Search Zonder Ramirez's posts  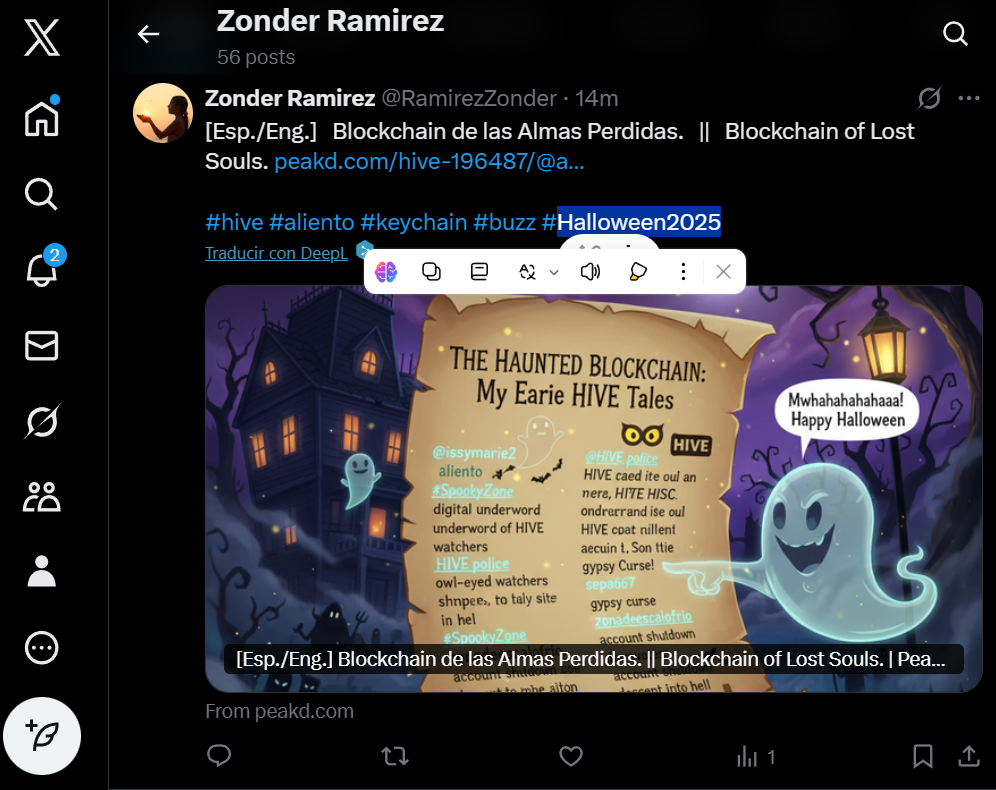click(x=955, y=33)
